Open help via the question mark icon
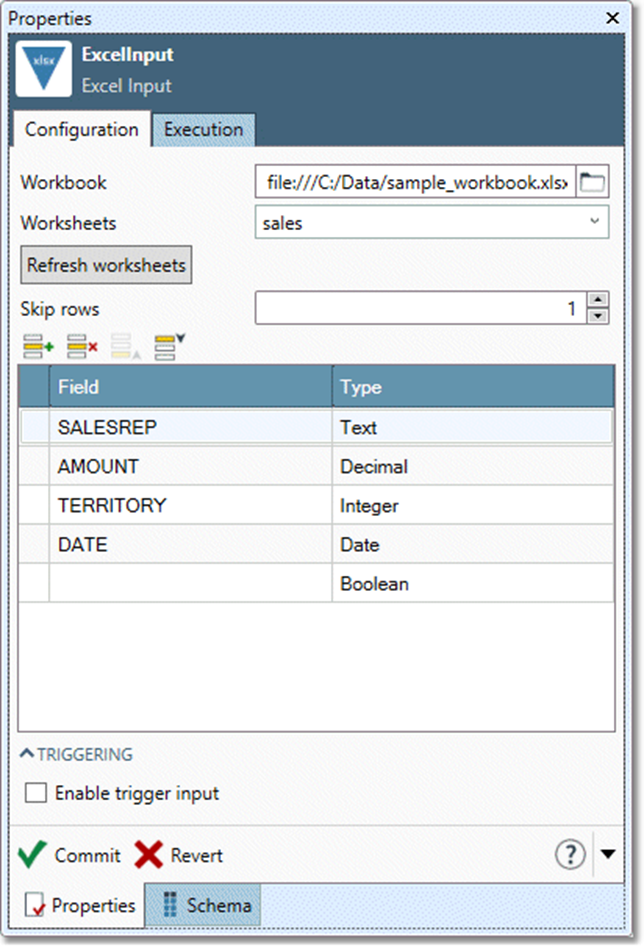 pyautogui.click(x=570, y=854)
